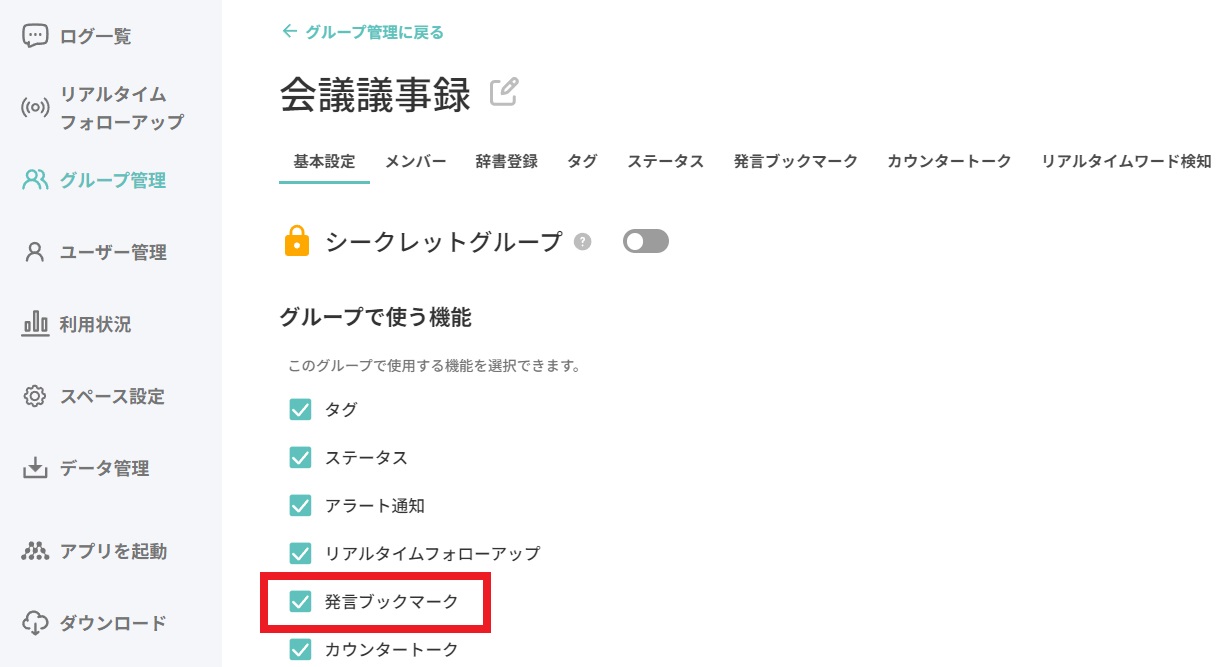Disable the アラート通知 checkbox
The width and height of the screenshot is (1220, 667).
pos(300,505)
